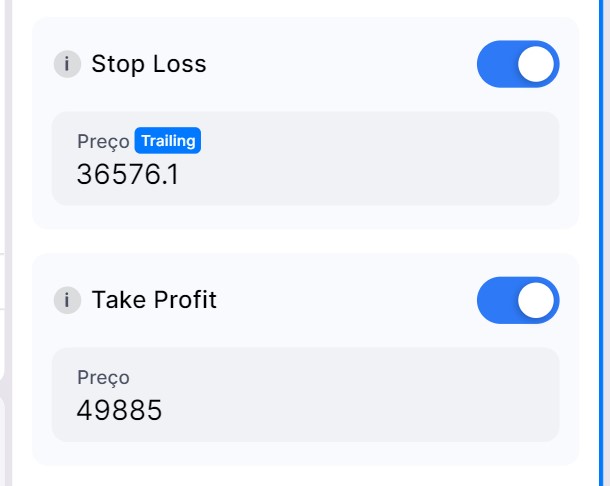Click the Preço label above 36576.1
This screenshot has width=610, height=486.
coord(103,142)
